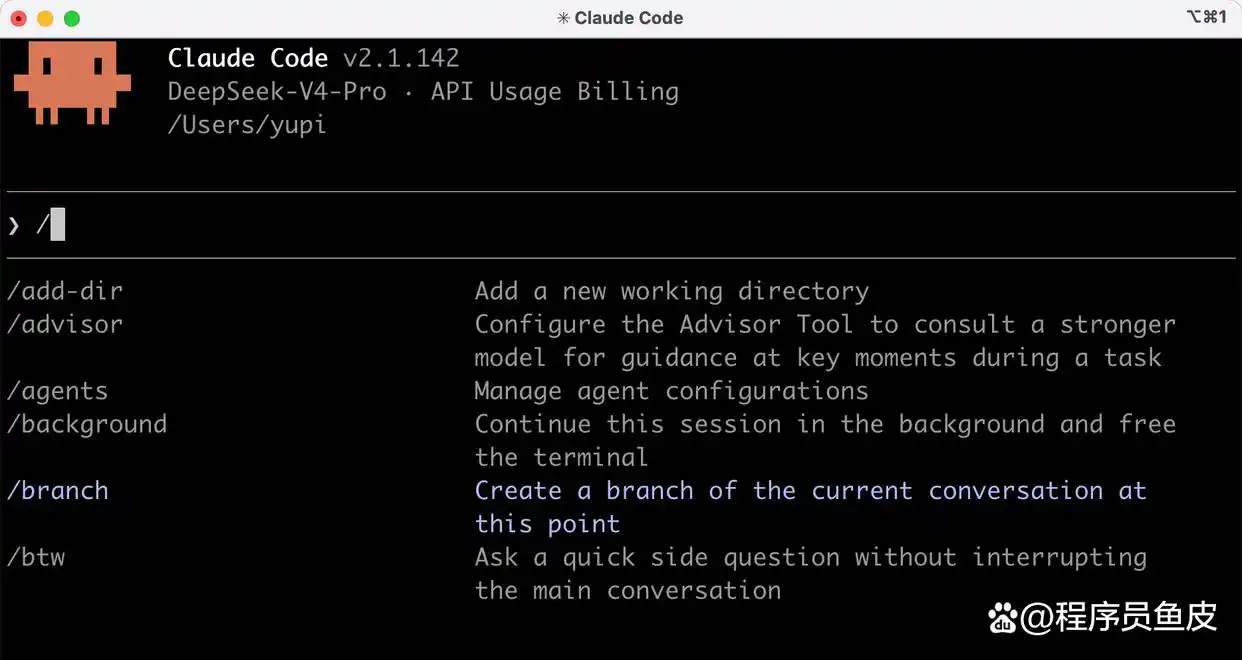Click description starting 'Create a branch of the current'
The image size is (1242, 660).
click(810, 507)
